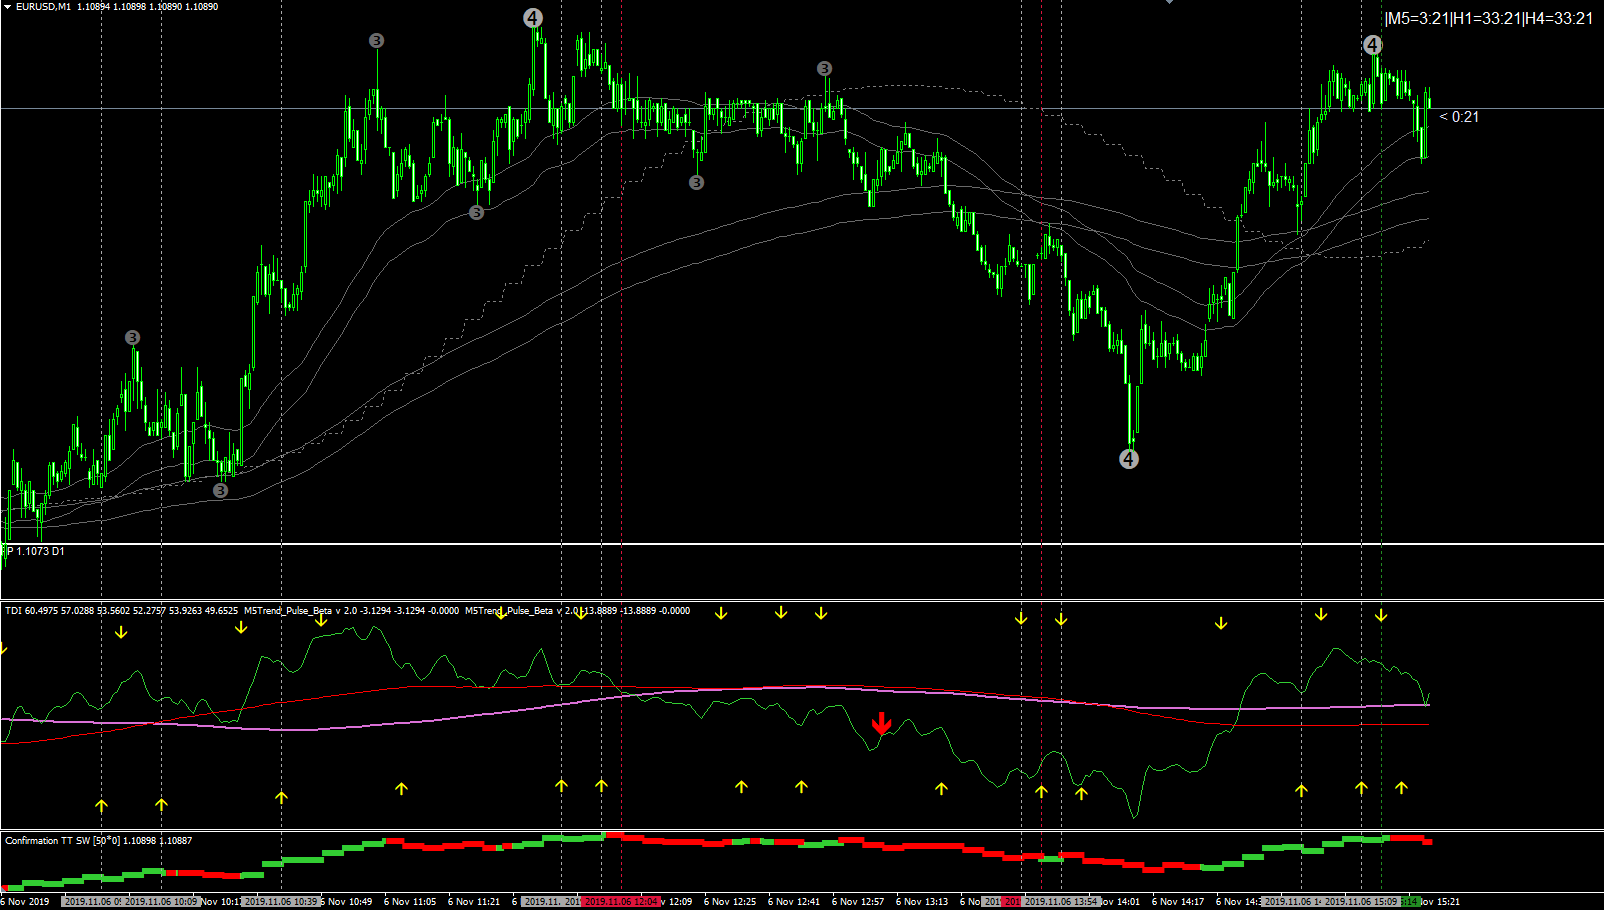Select the TDI indicator label text
This screenshot has height=910, width=1604.
click(122, 610)
